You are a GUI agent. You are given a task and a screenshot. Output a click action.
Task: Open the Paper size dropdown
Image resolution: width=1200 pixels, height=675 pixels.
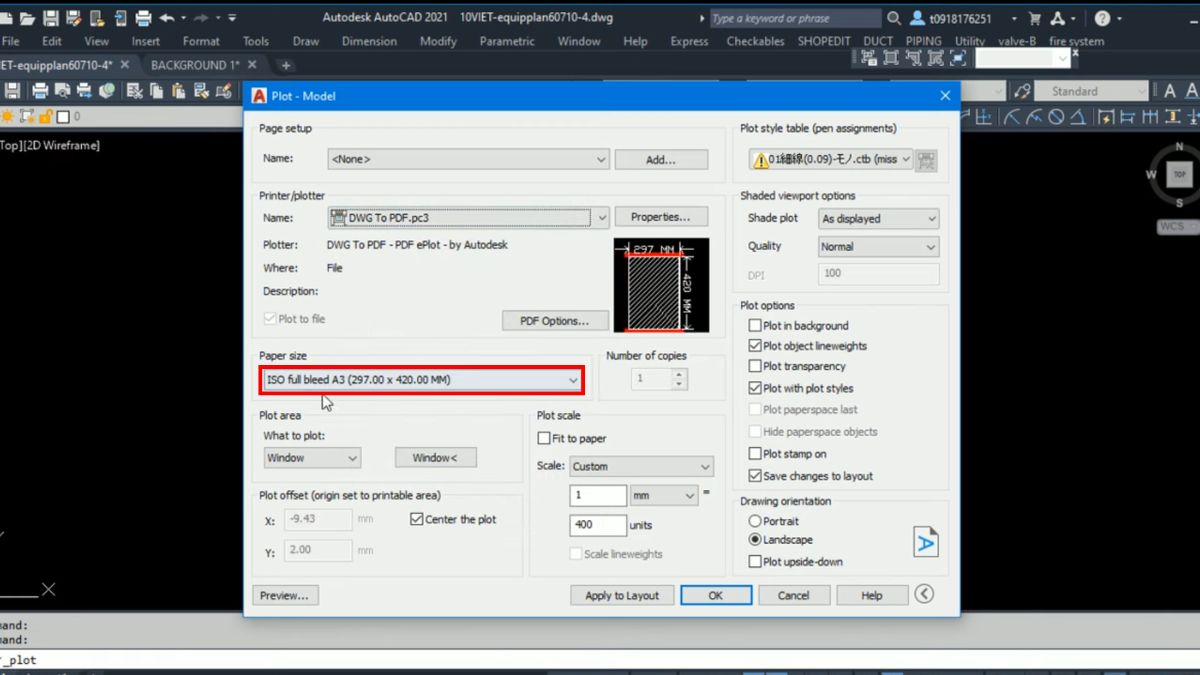click(422, 380)
